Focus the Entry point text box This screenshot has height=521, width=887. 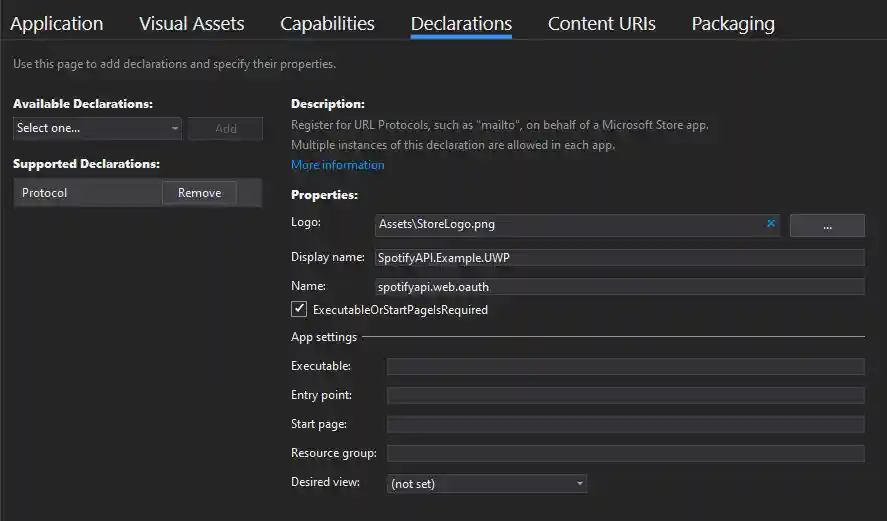pyautogui.click(x=625, y=396)
